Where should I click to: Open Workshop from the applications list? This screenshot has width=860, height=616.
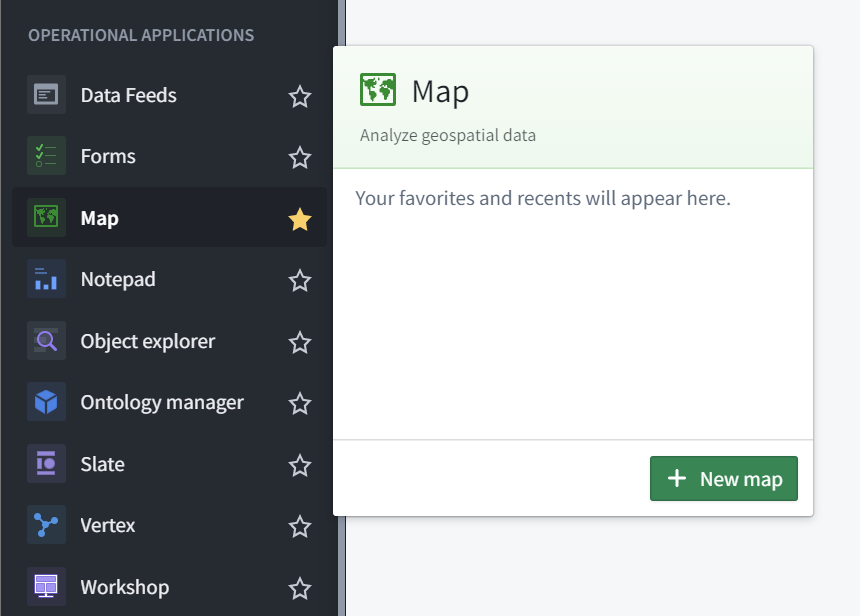coord(169,586)
